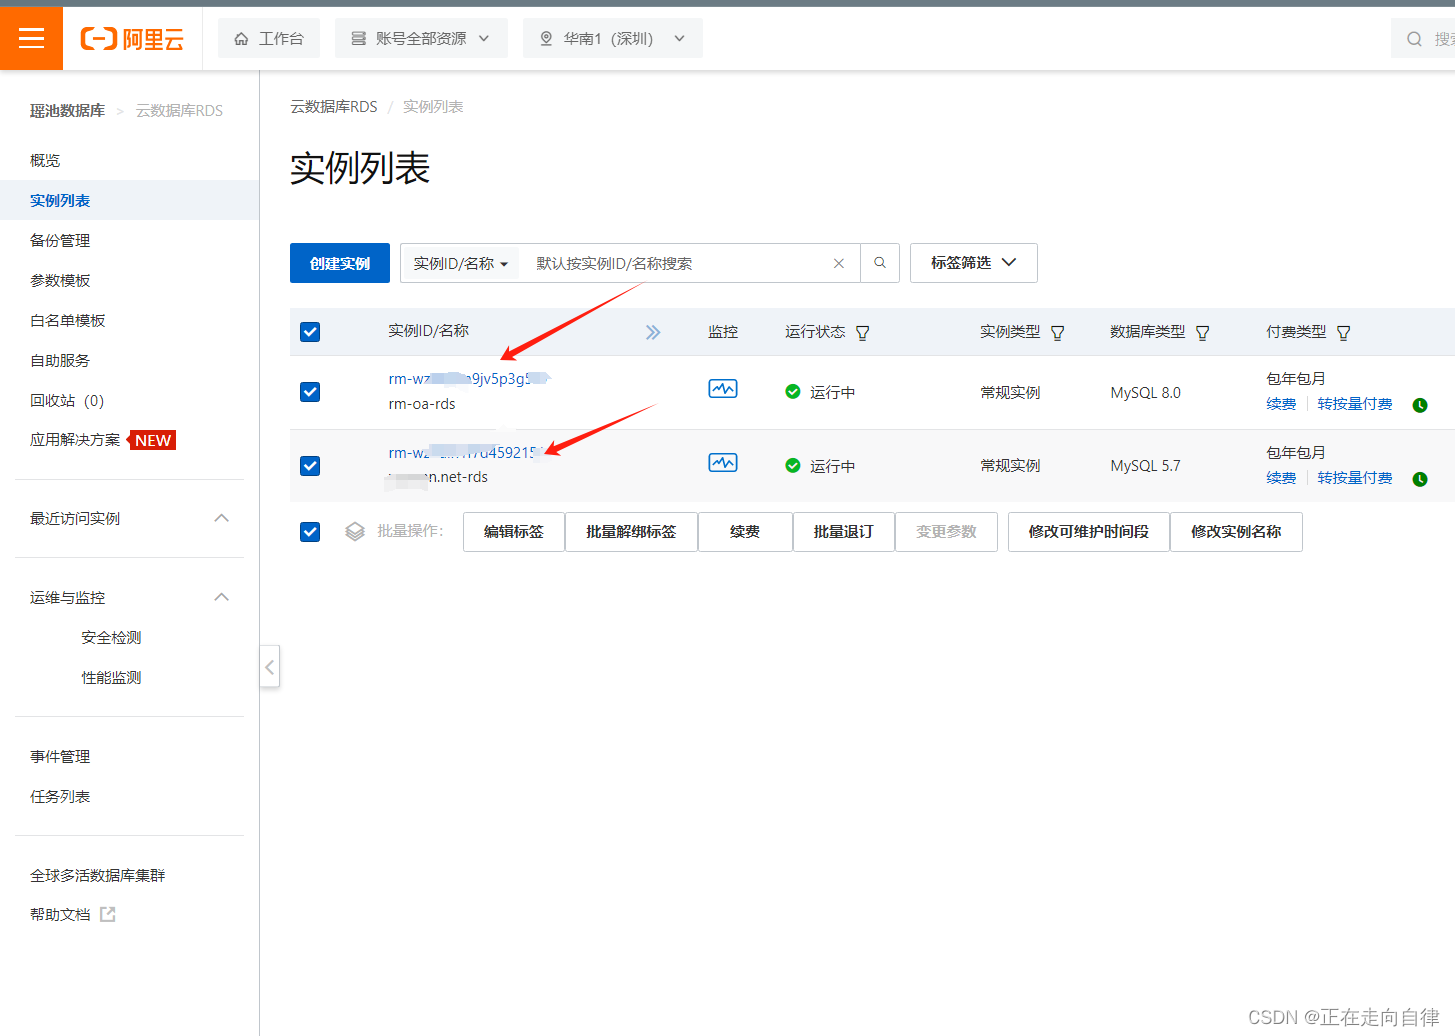Click the 修改实例名称 button
Image resolution: width=1455 pixels, height=1036 pixels.
coord(1236,532)
